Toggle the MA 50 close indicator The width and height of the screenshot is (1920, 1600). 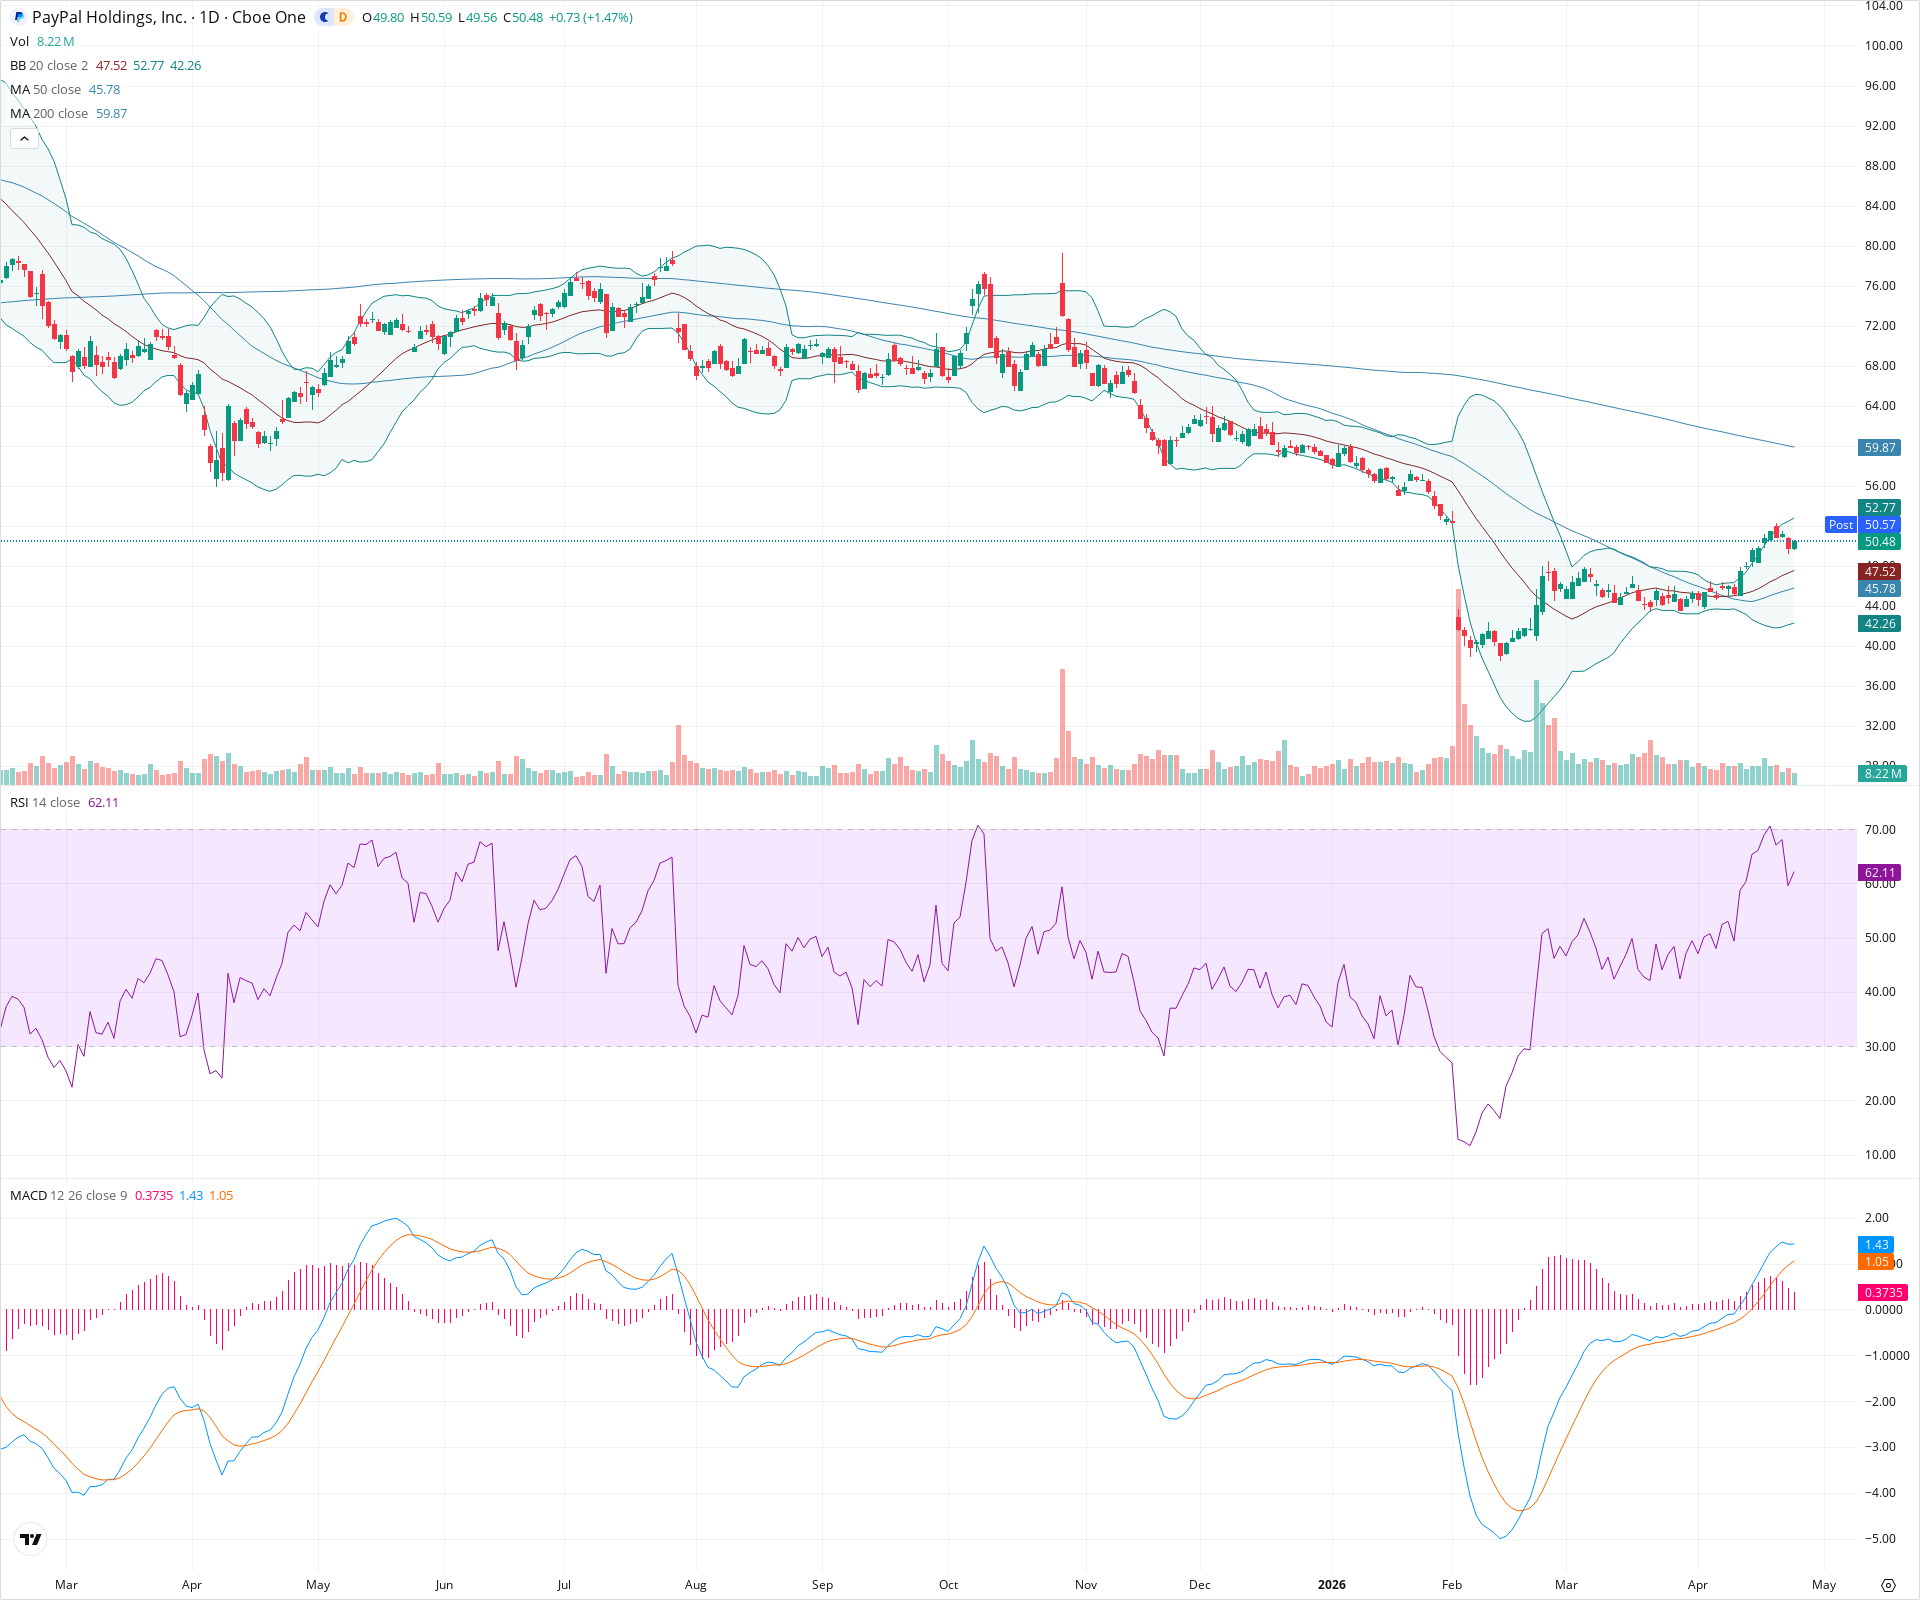pos(20,89)
